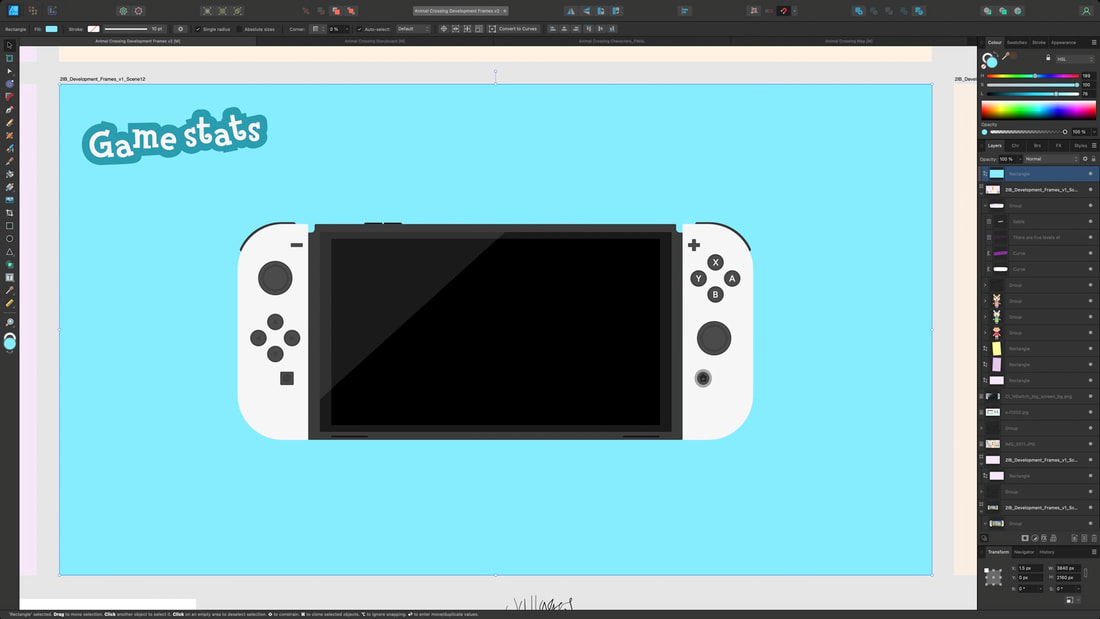1100x619 pixels.
Task: Open stroke settings gear in the context toolbar
Action: (180, 29)
